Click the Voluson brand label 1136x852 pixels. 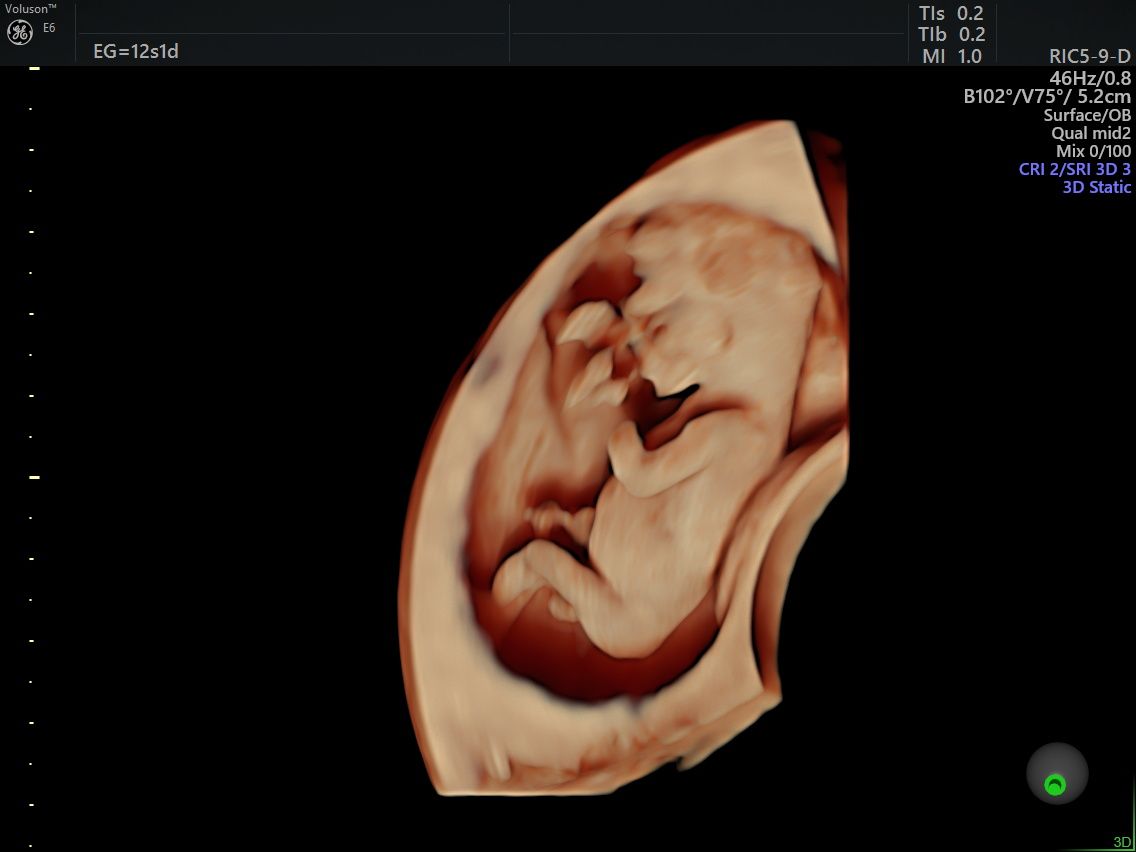click(x=30, y=8)
